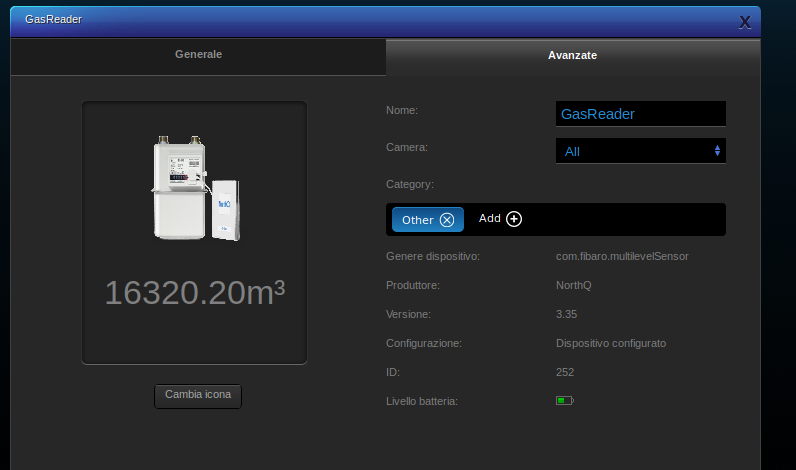Click the Other category chip label
796x470 pixels.
(x=418, y=220)
